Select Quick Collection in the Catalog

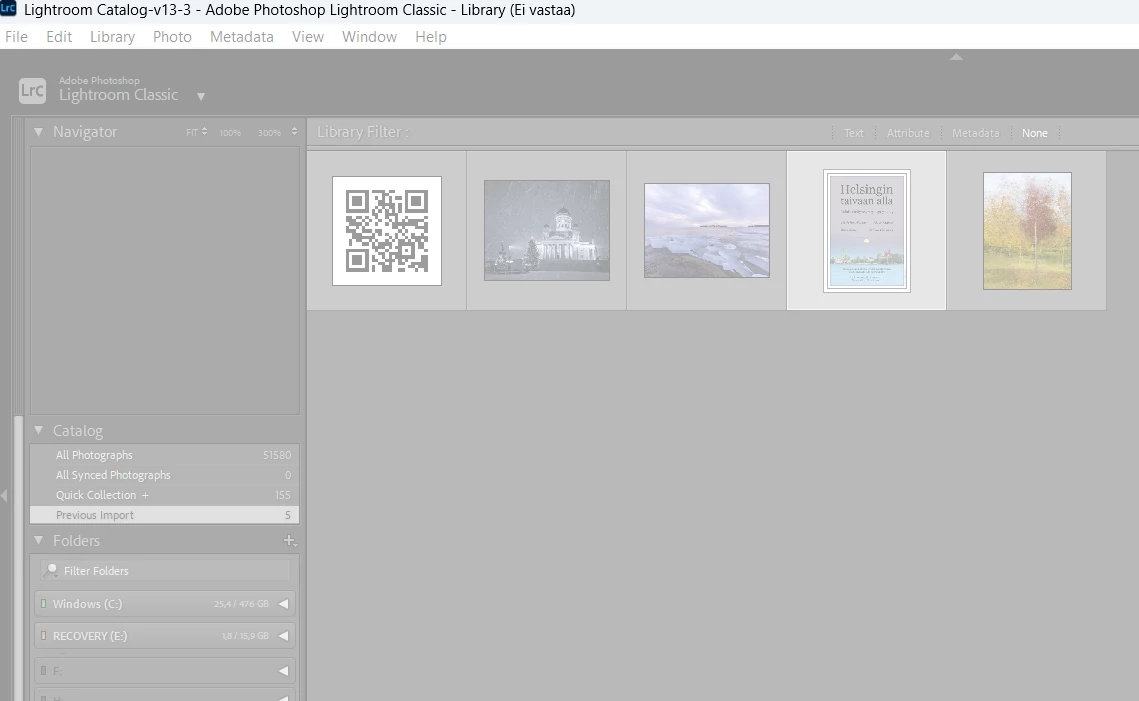pyautogui.click(x=164, y=495)
